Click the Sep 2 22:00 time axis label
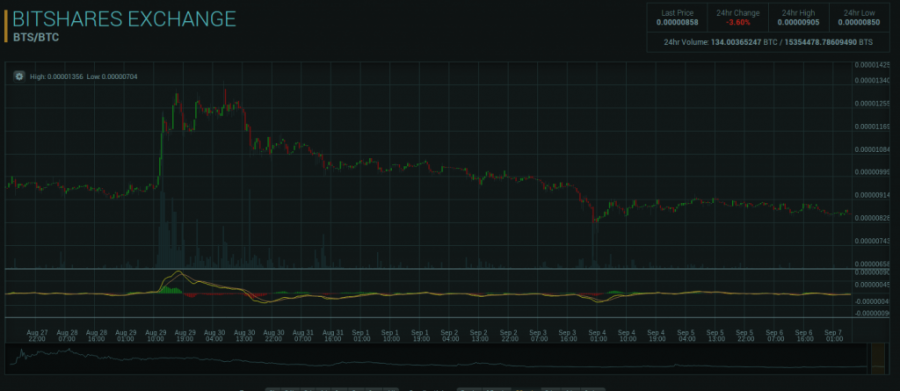Screen dimensions: 900x391 click(x=509, y=335)
